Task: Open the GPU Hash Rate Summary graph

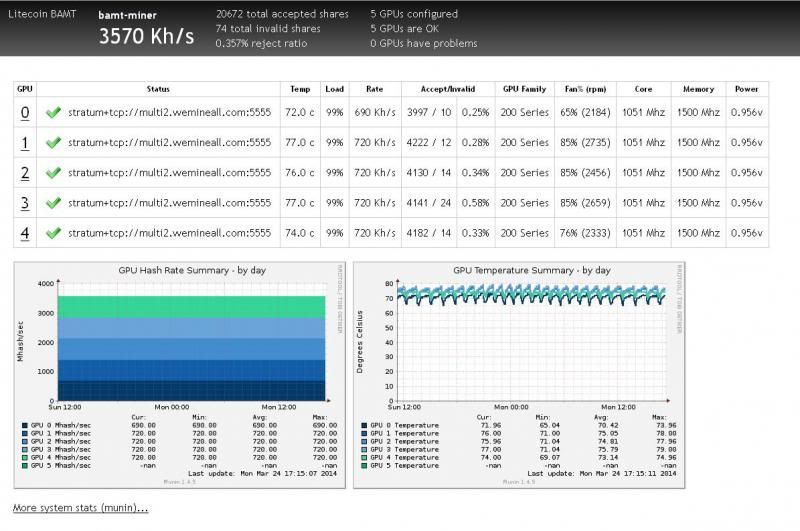Action: [x=180, y=375]
